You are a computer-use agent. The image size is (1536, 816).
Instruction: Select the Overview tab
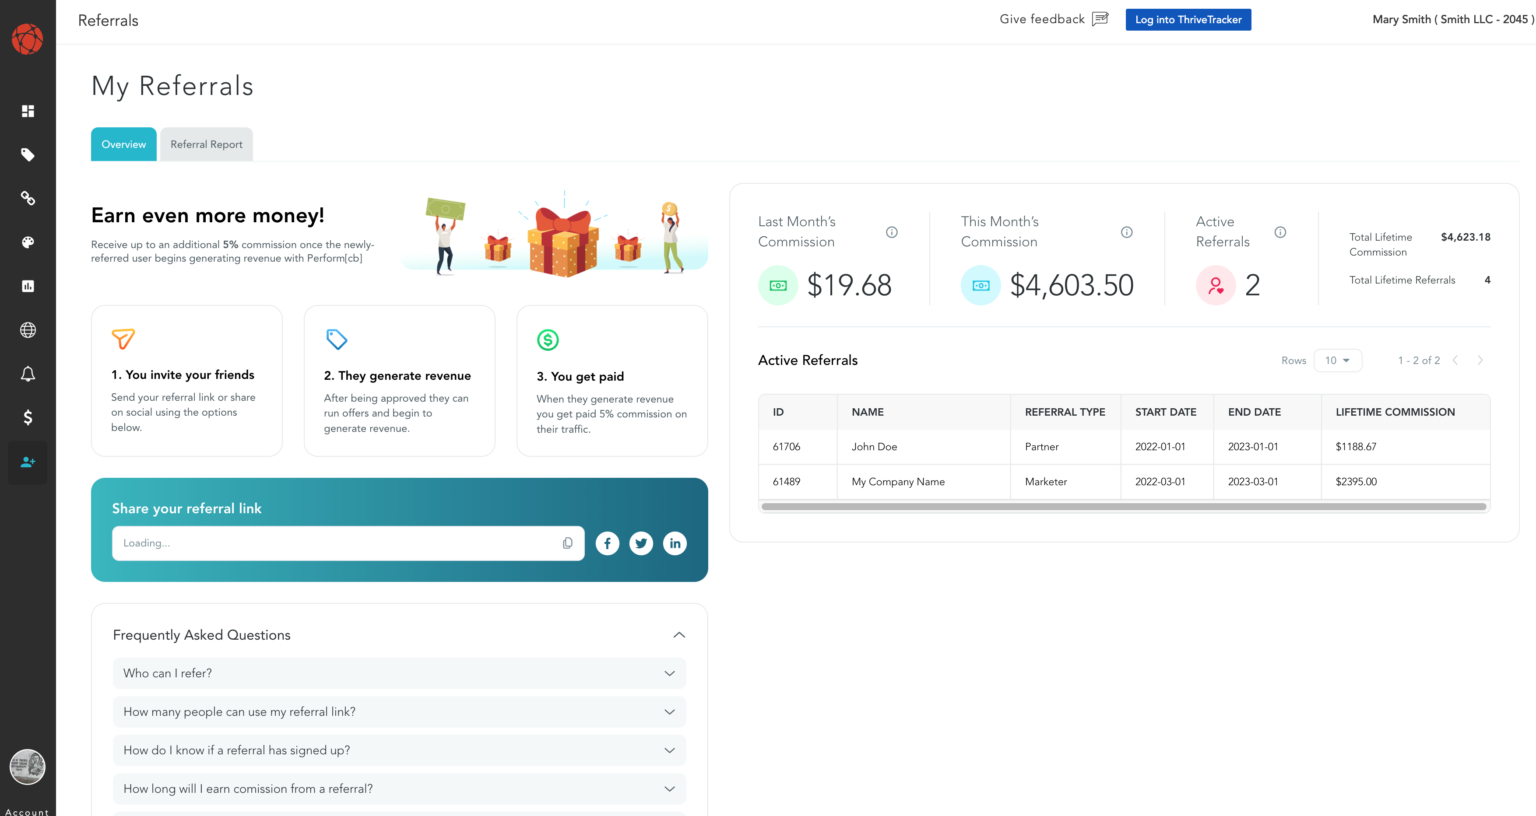(123, 144)
